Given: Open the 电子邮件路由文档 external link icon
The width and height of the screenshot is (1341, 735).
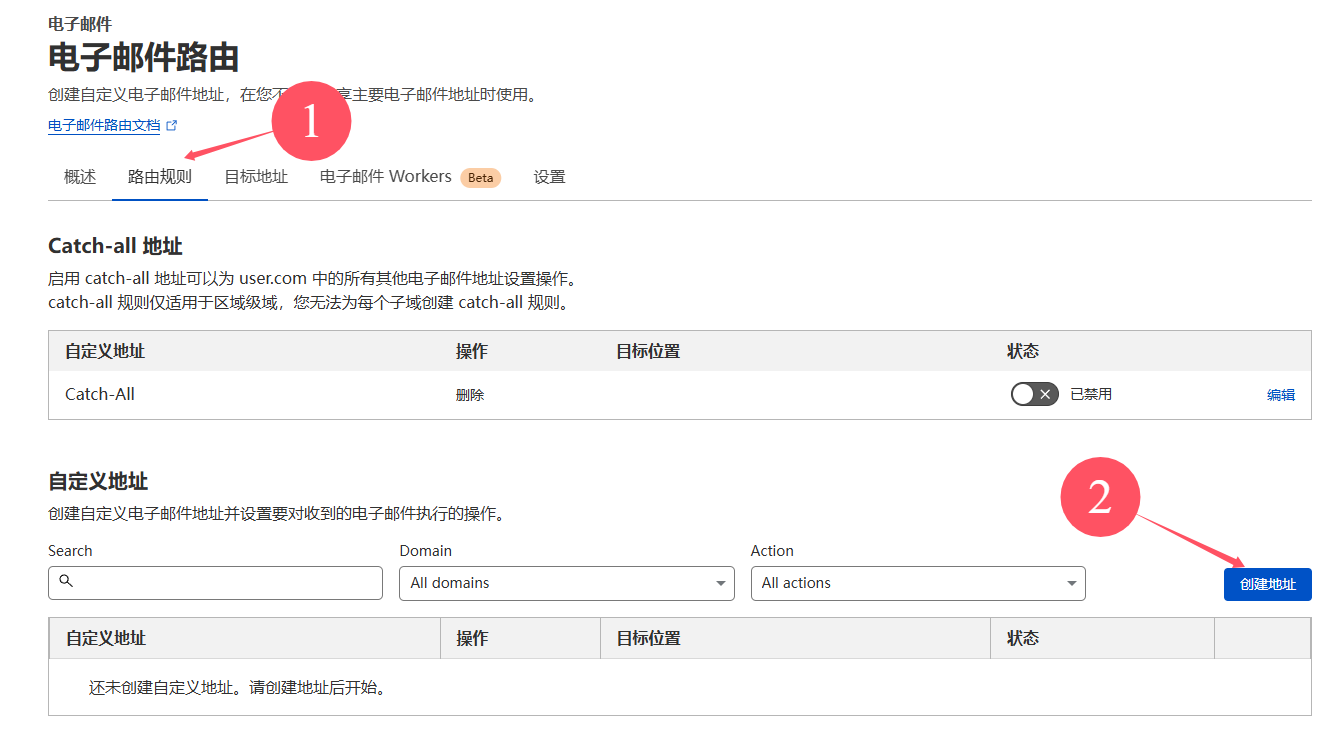Looking at the screenshot, I should 172,126.
